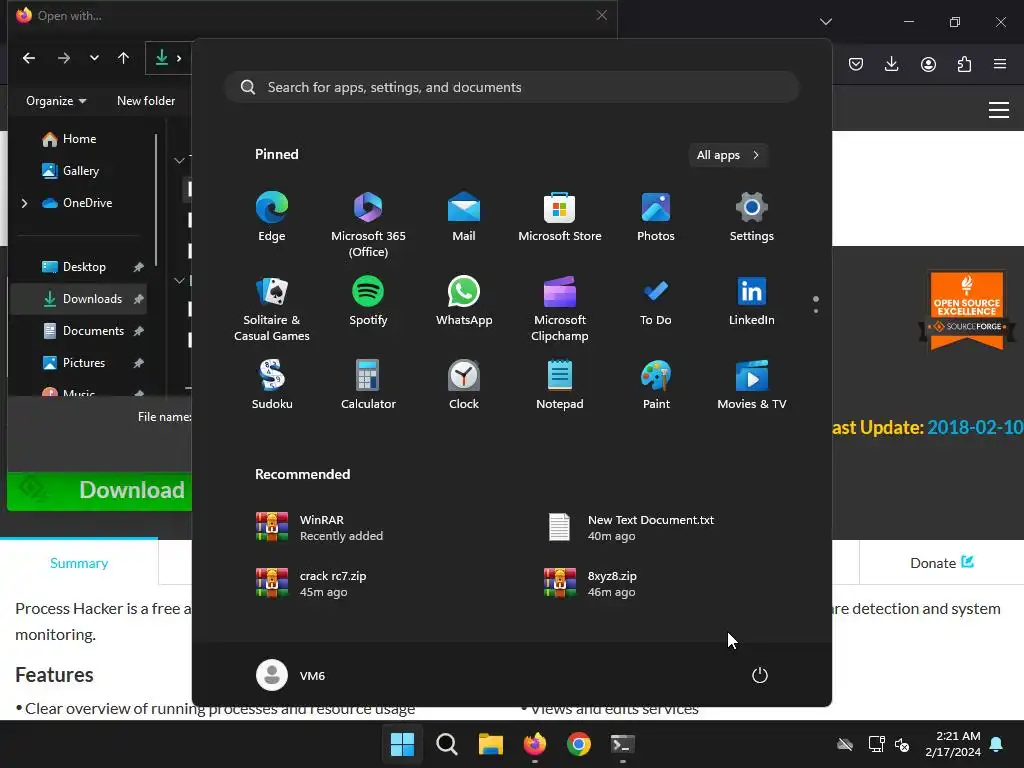Launch Microsoft 365 (Office) app
Screen dimensions: 1024x768
coord(368,225)
